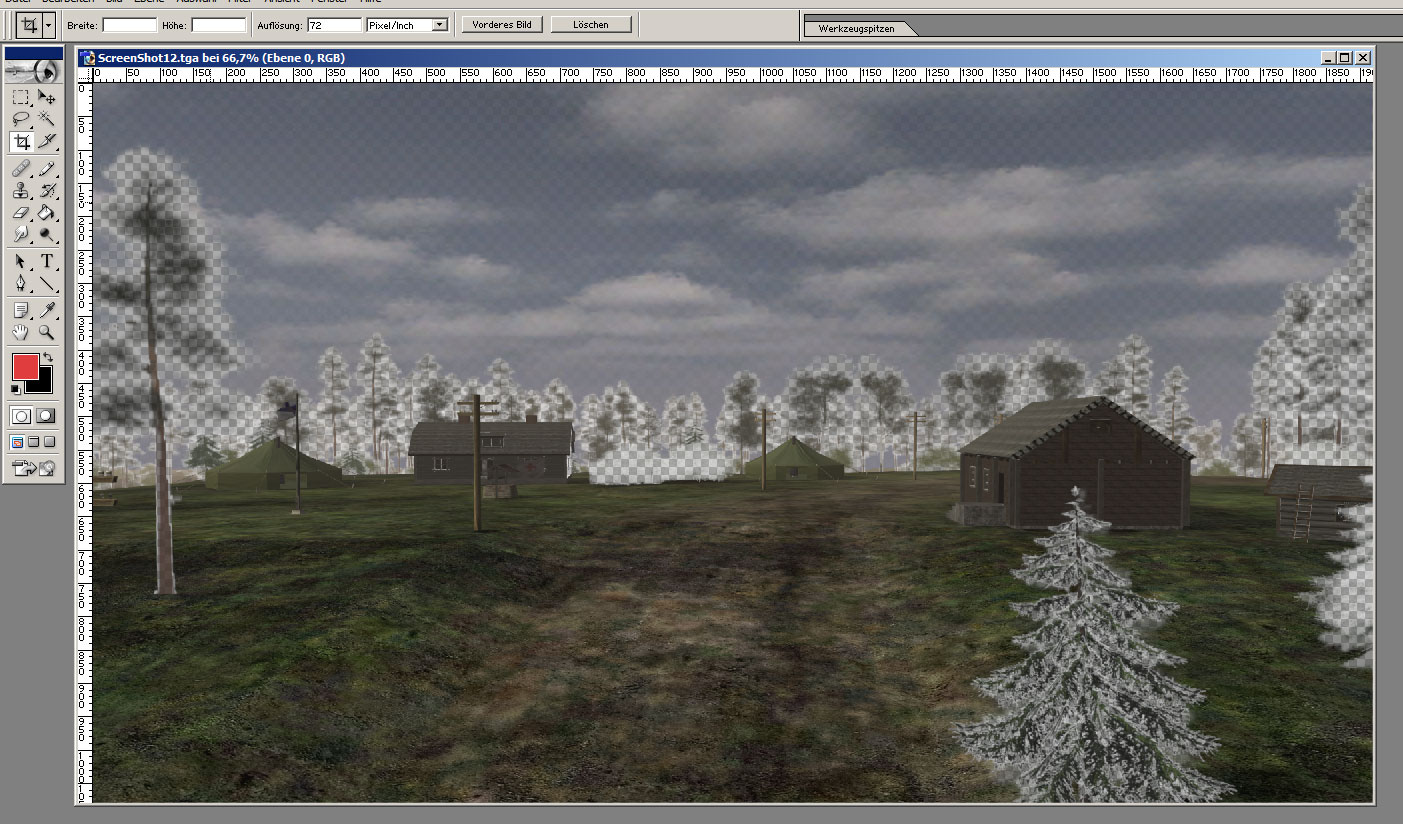Select the Pencil/Brush tool

[46, 169]
